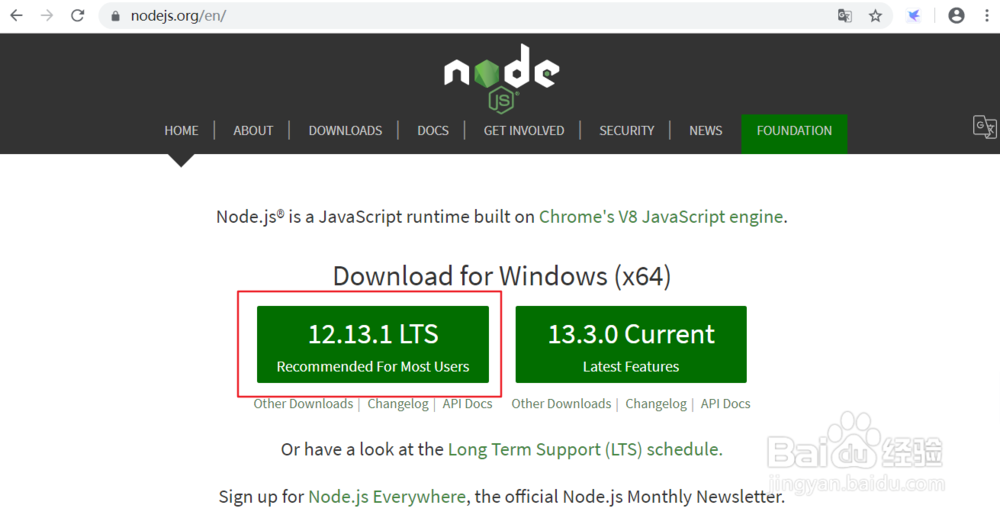Viewport: 1000px width, 518px height.
Task: Click the translate widget icon beside the navigation
Action: pyautogui.click(x=984, y=126)
